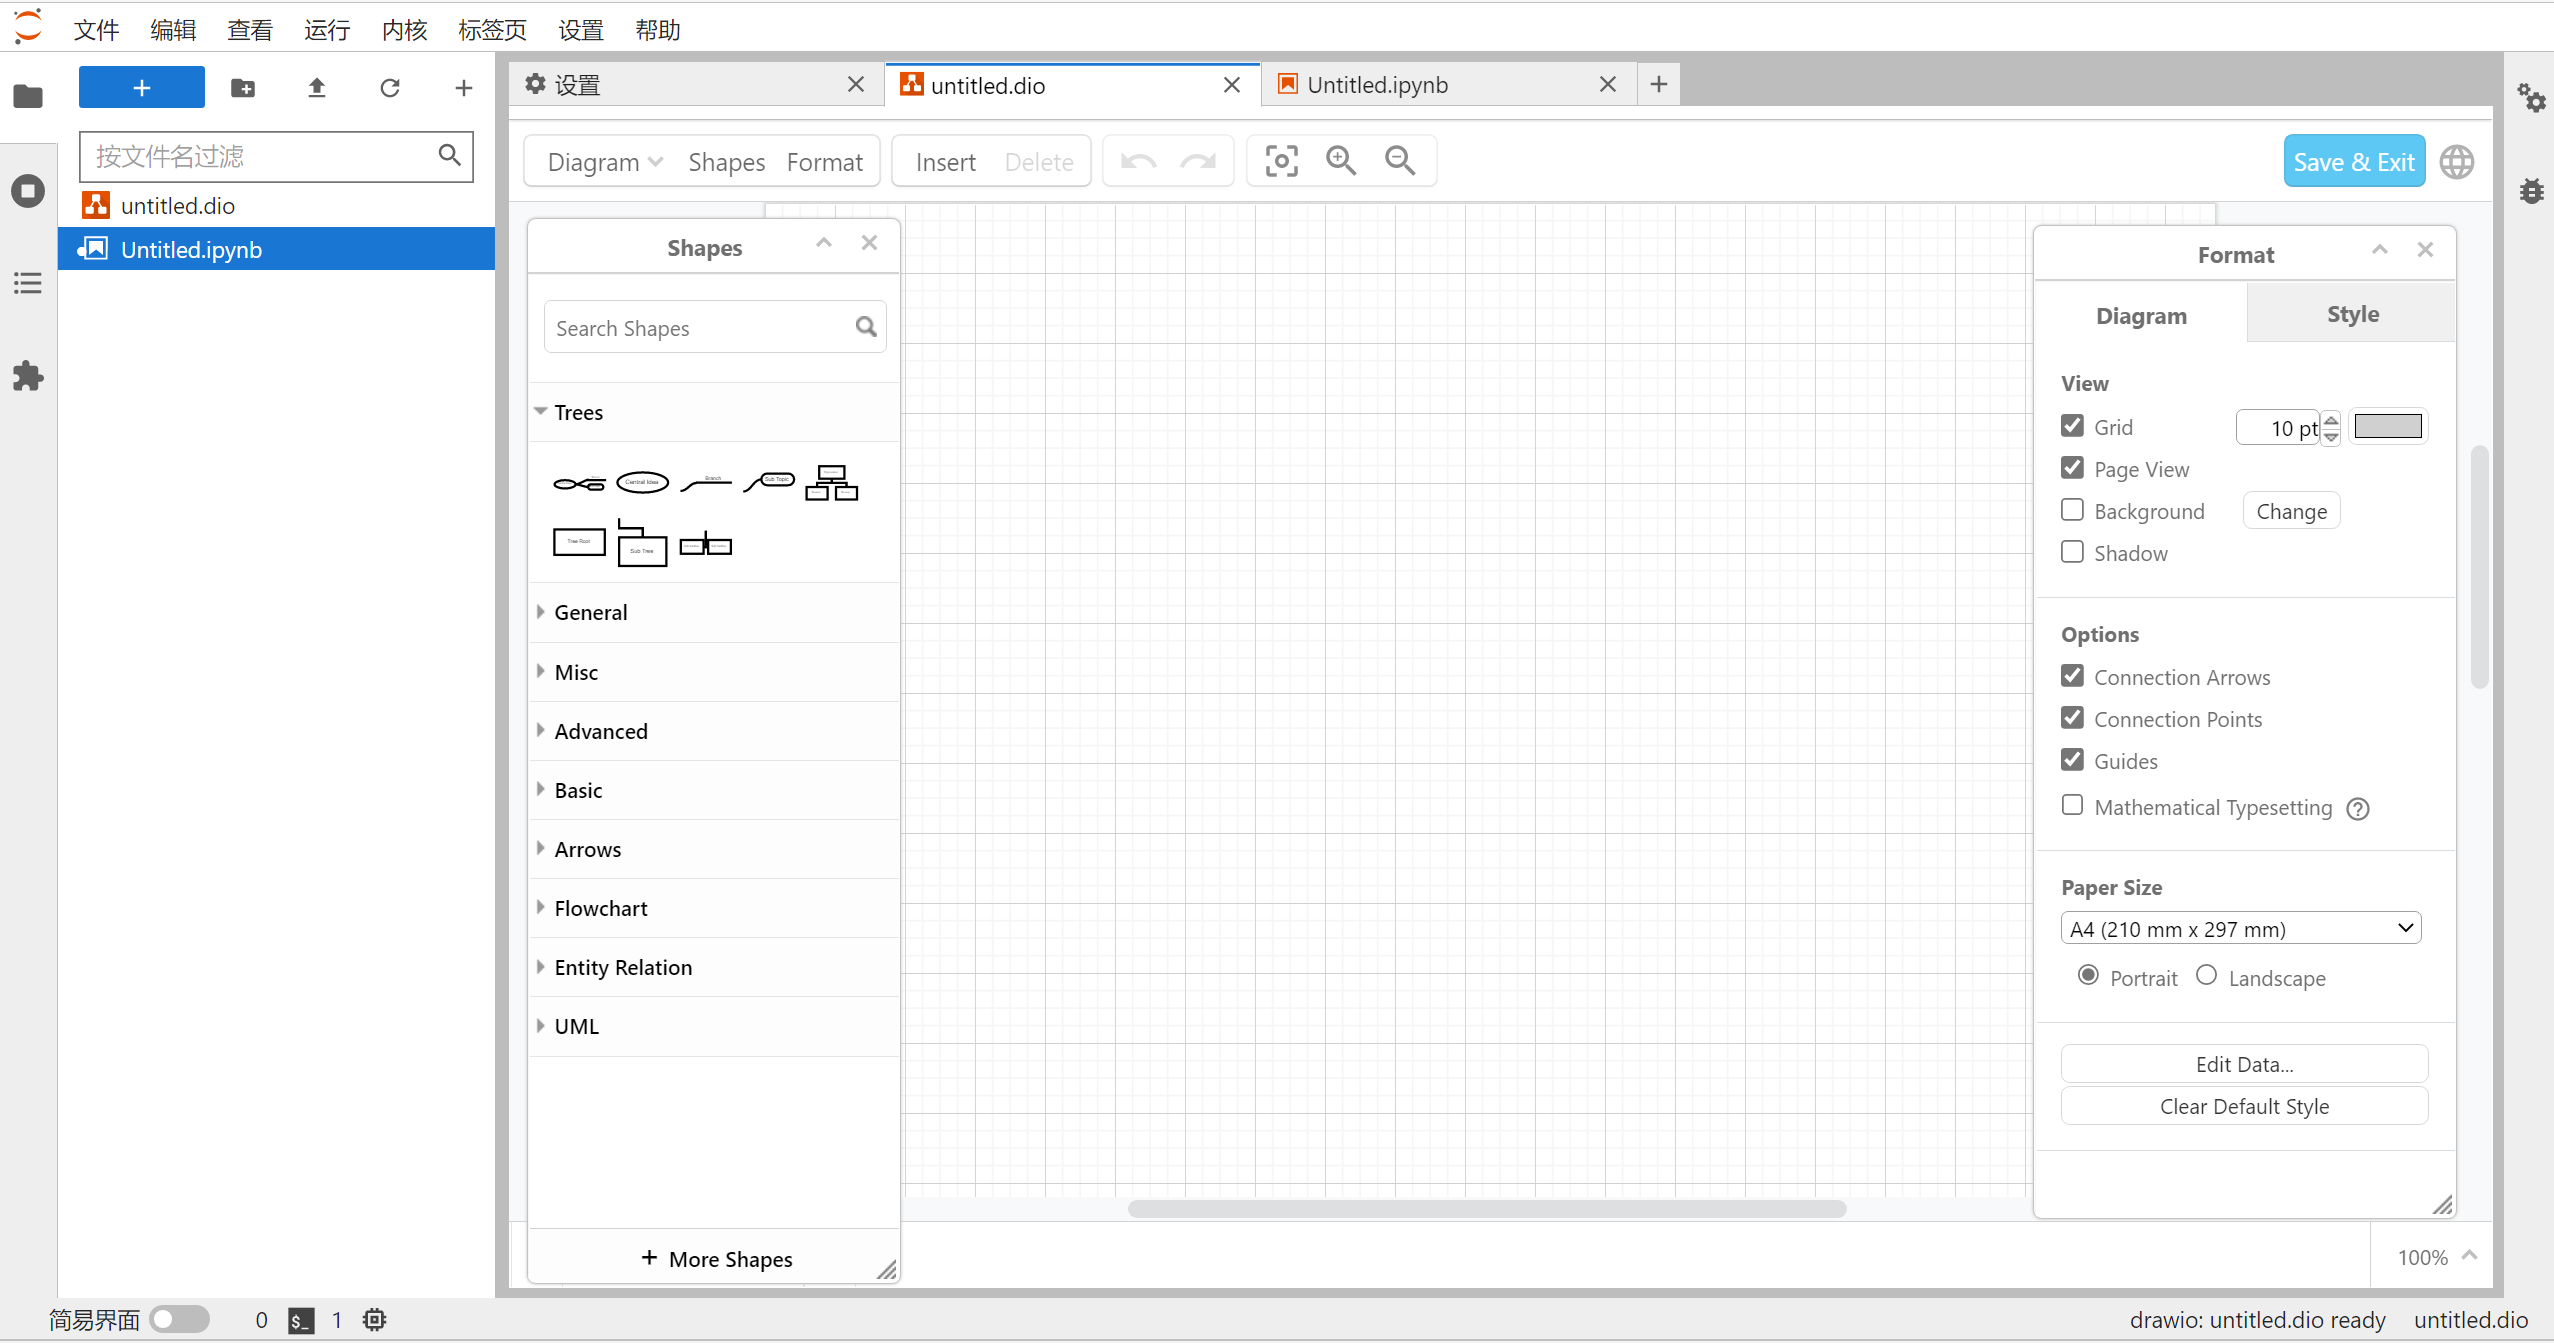Switch to the Style tab

coord(2351,314)
